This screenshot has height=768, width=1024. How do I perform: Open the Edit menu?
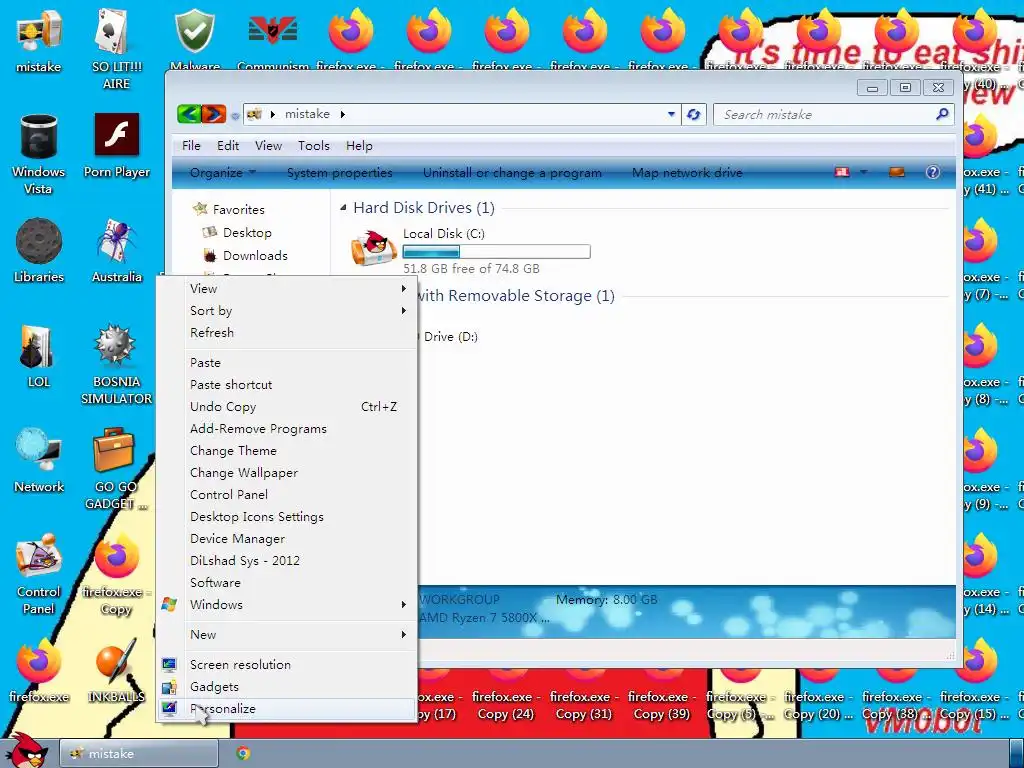[228, 146]
